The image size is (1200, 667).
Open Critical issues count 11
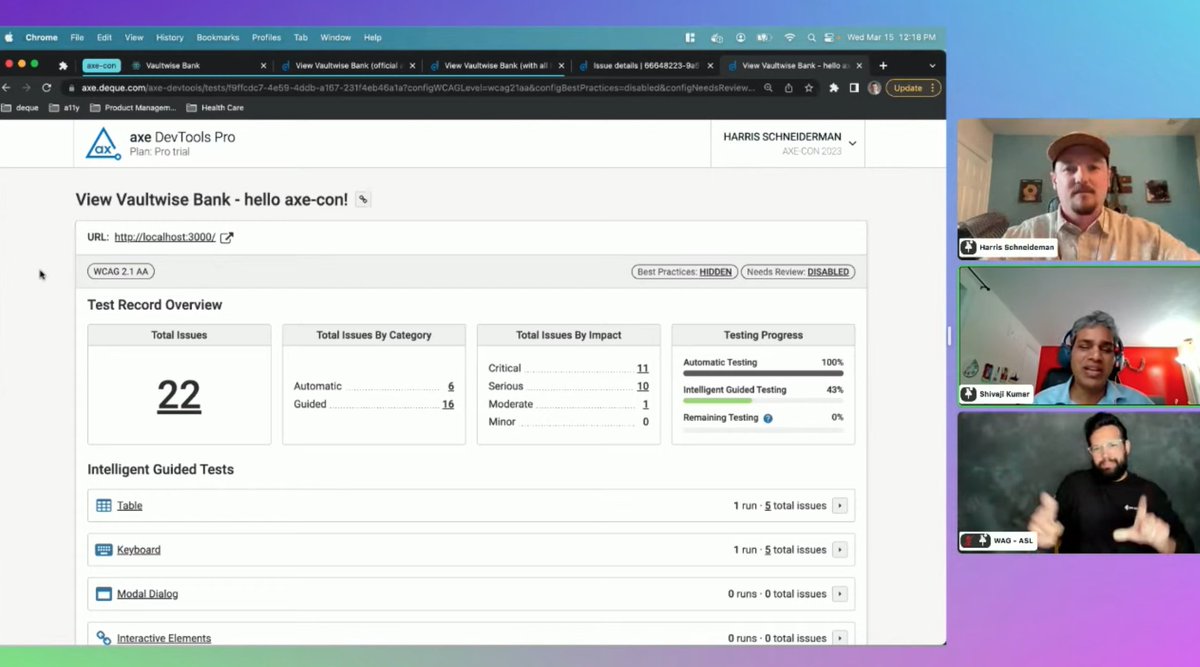click(x=643, y=368)
